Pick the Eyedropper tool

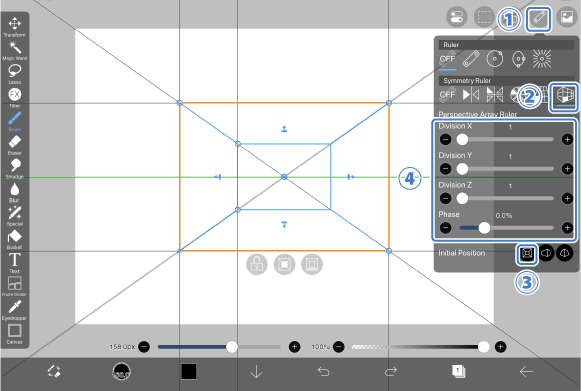[14, 310]
